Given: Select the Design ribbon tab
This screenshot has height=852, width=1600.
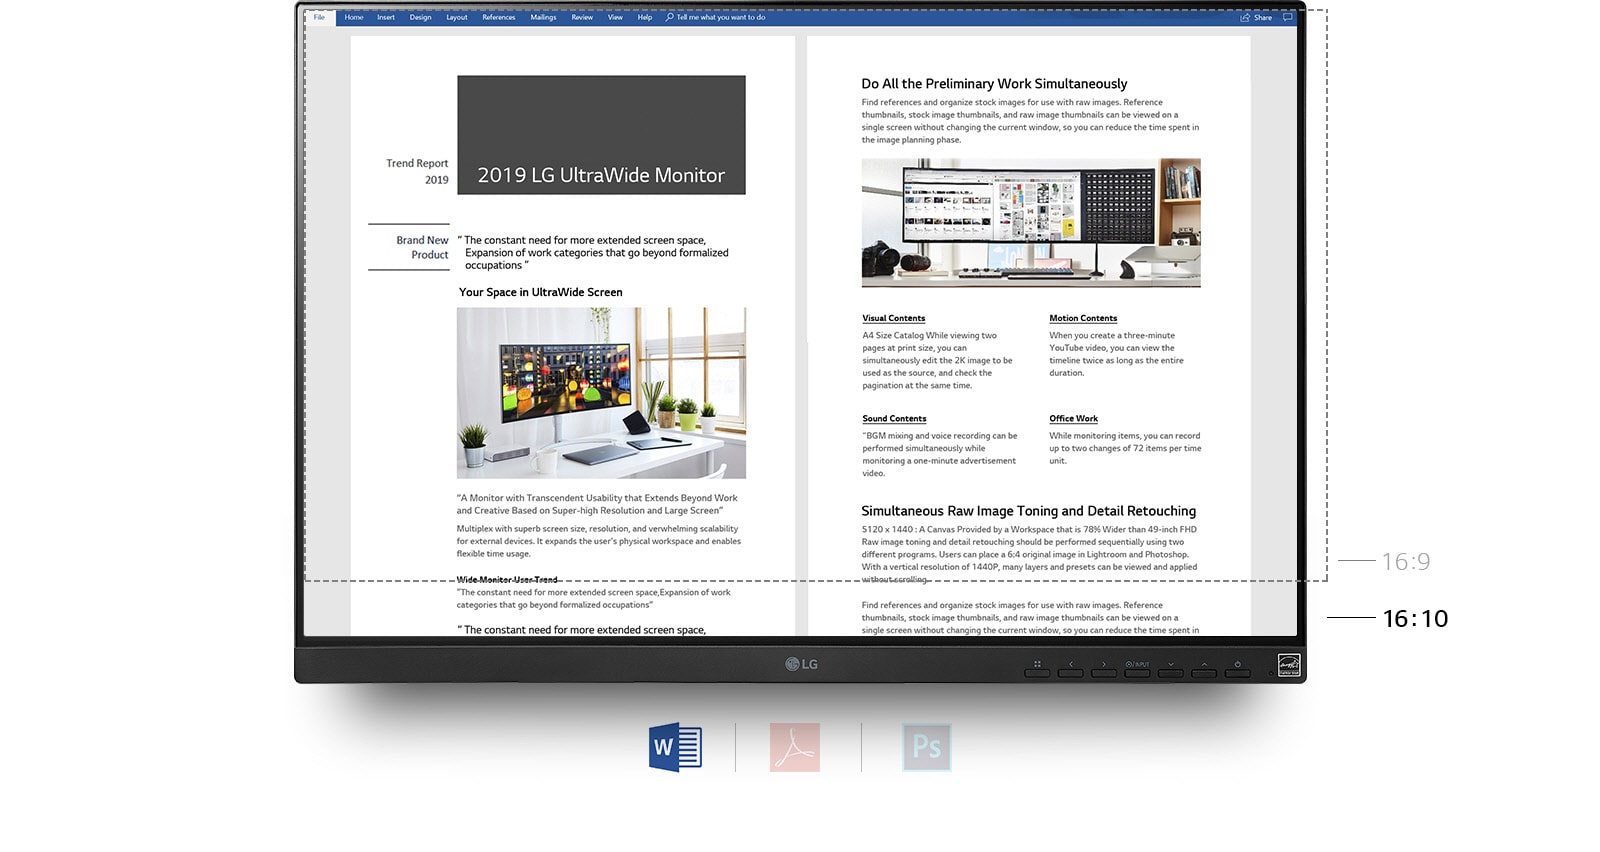Looking at the screenshot, I should pyautogui.click(x=421, y=17).
